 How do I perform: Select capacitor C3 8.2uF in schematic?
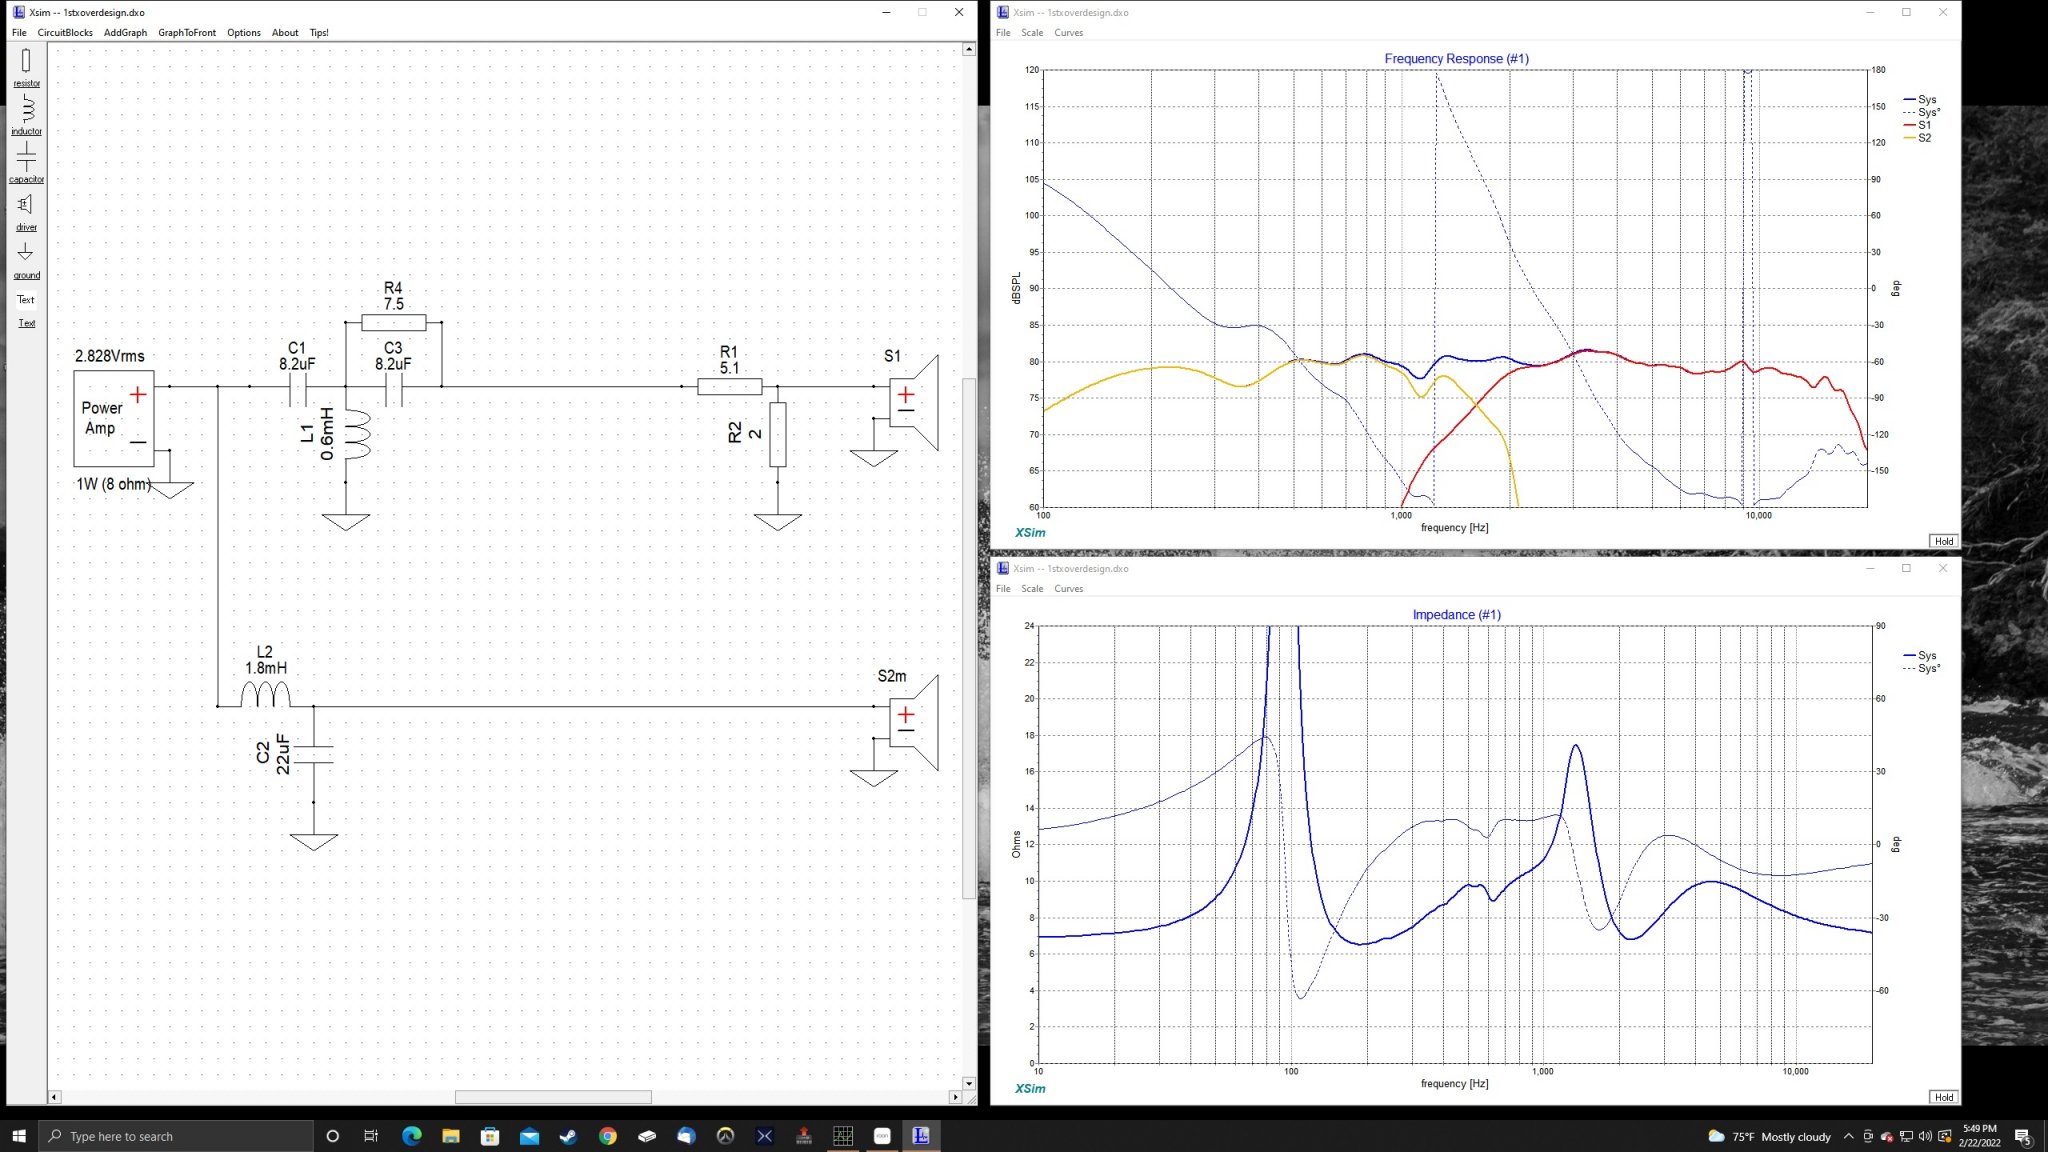point(393,386)
